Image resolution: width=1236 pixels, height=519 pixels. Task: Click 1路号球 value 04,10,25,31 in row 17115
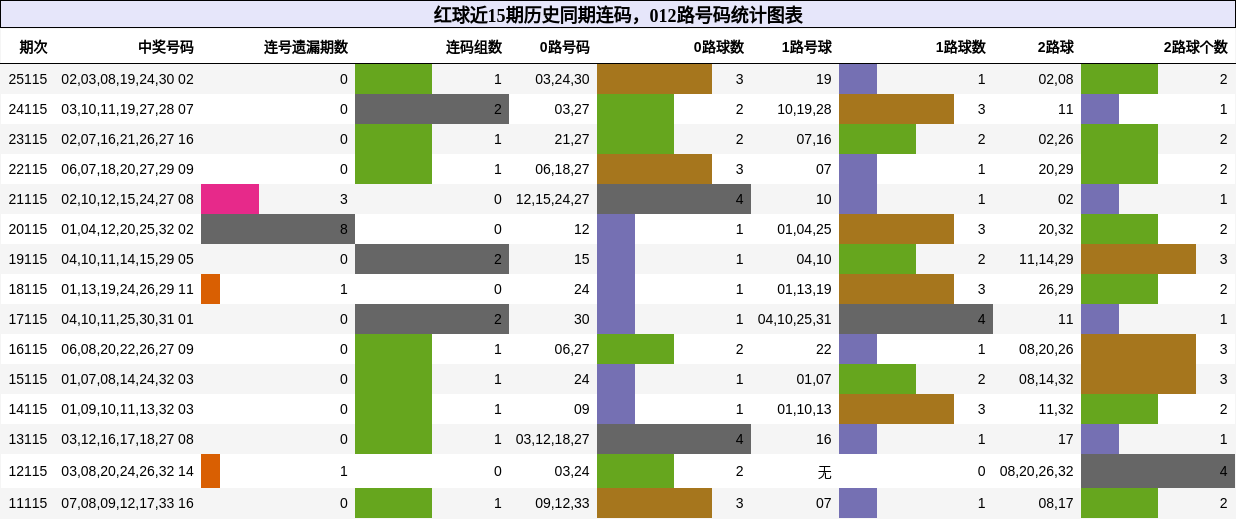pyautogui.click(x=795, y=319)
